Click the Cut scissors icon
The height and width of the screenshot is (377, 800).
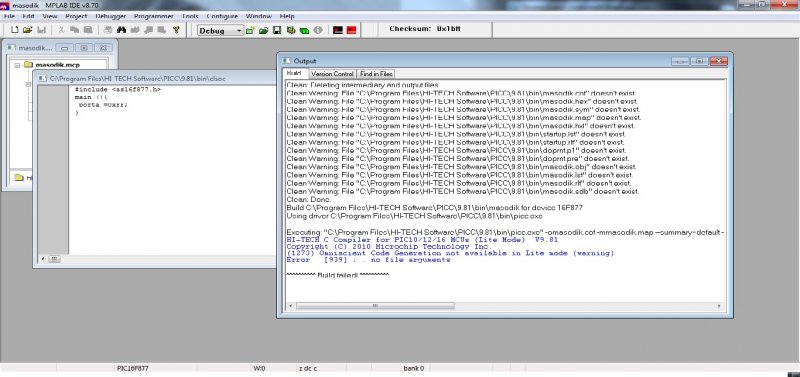(61, 30)
